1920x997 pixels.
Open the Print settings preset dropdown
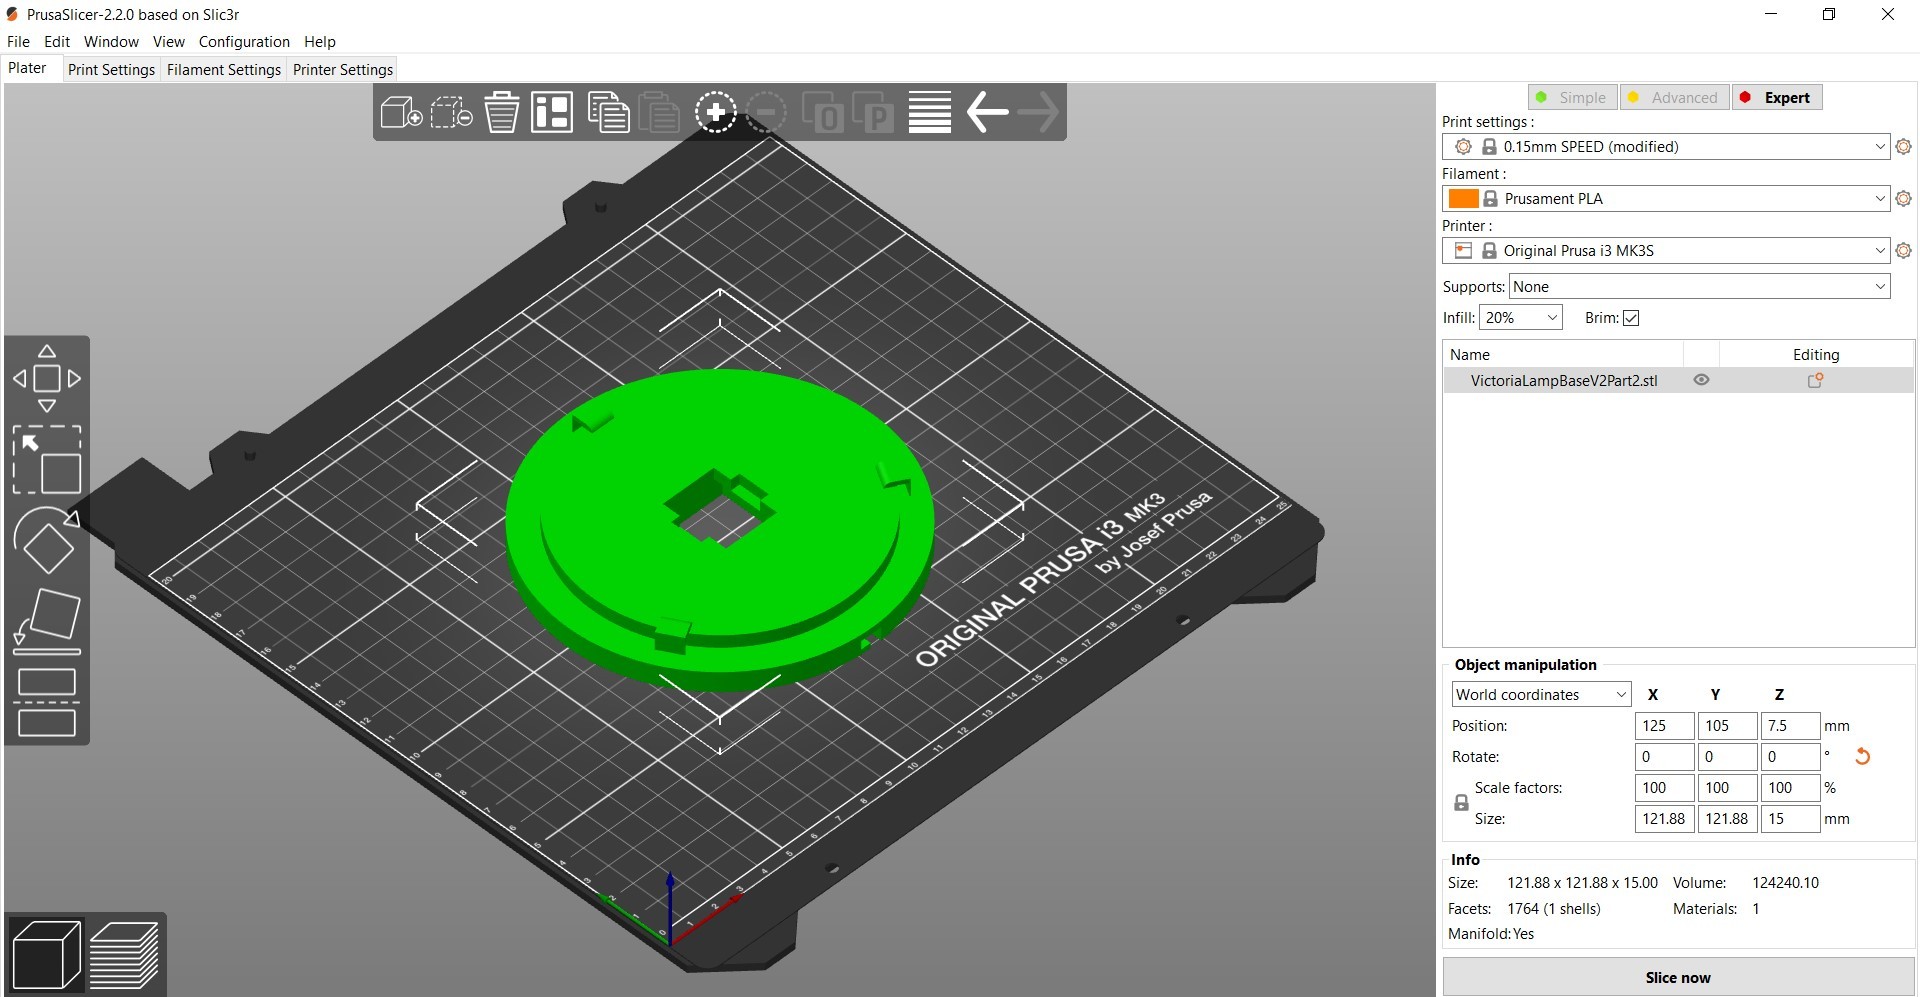(x=1666, y=147)
